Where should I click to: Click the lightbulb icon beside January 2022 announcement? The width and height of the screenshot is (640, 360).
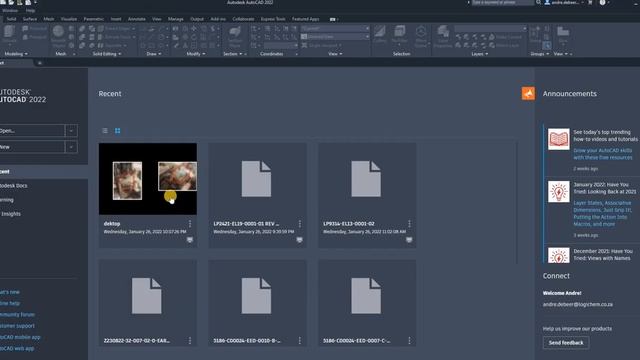(558, 191)
